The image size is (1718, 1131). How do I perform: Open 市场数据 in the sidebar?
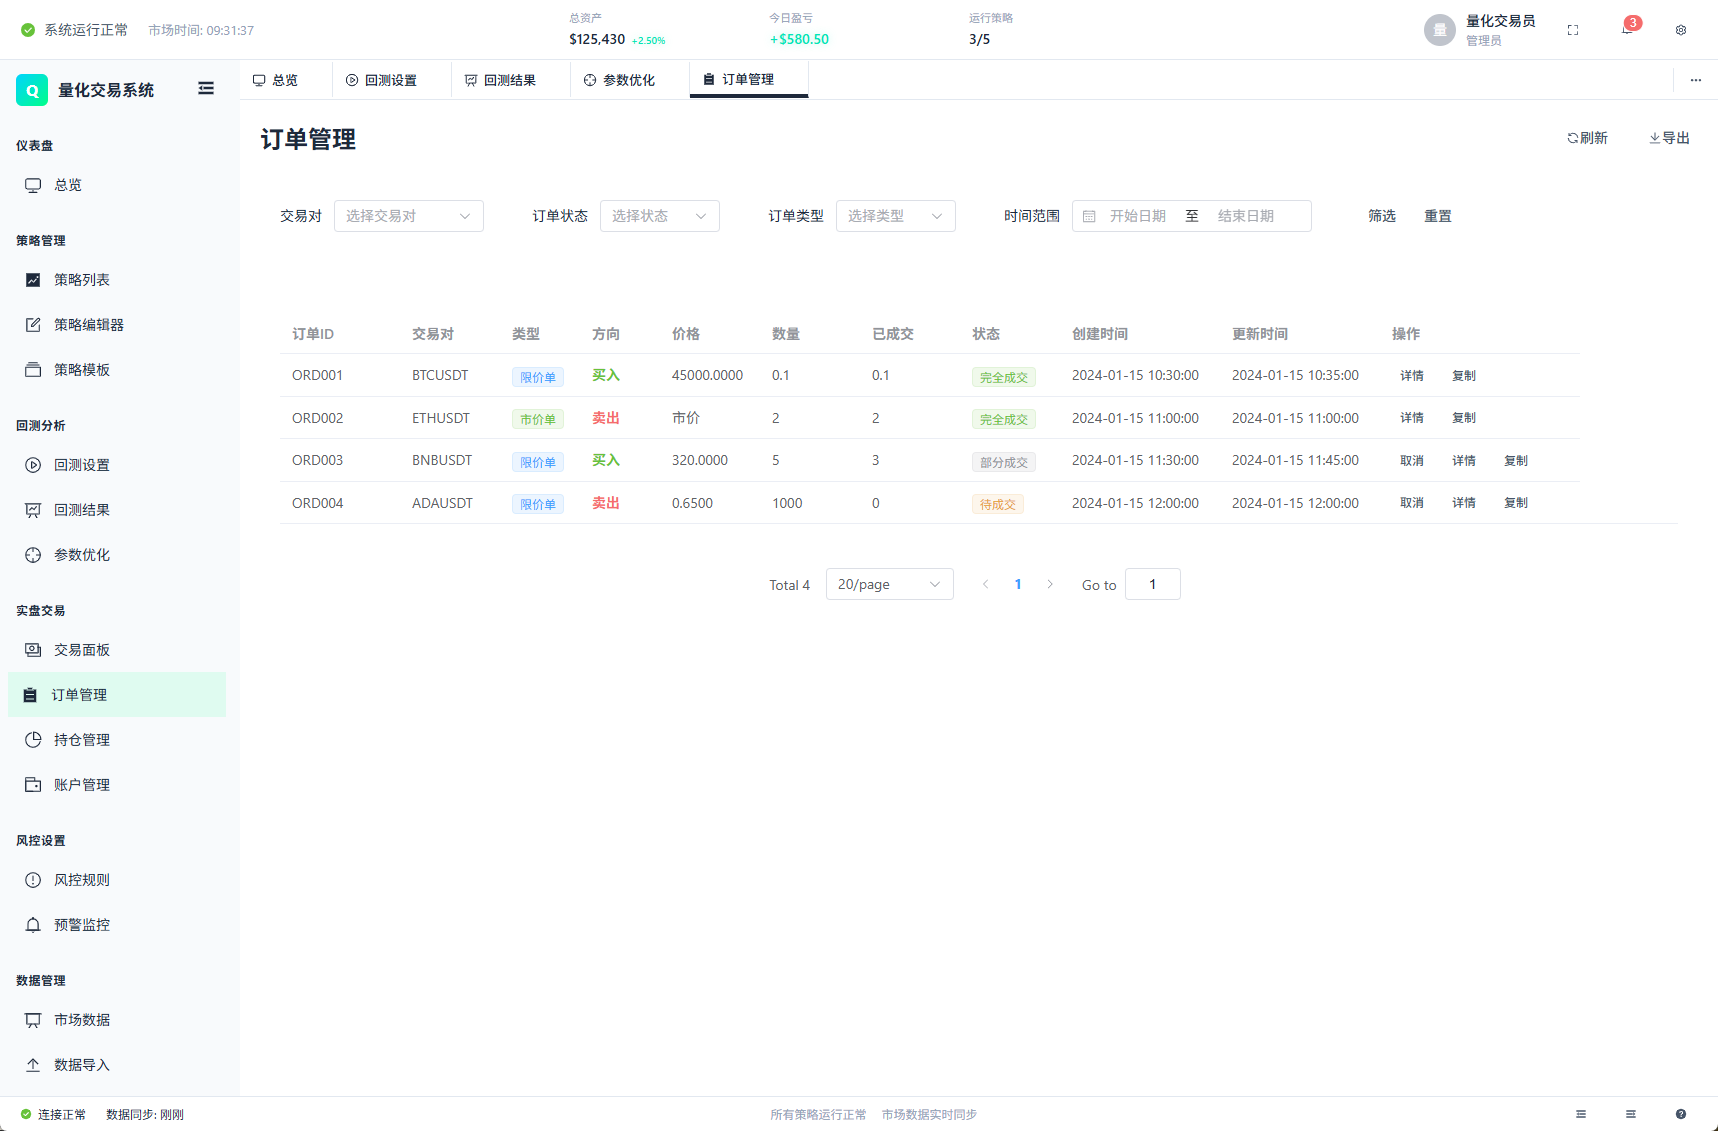(117, 1020)
